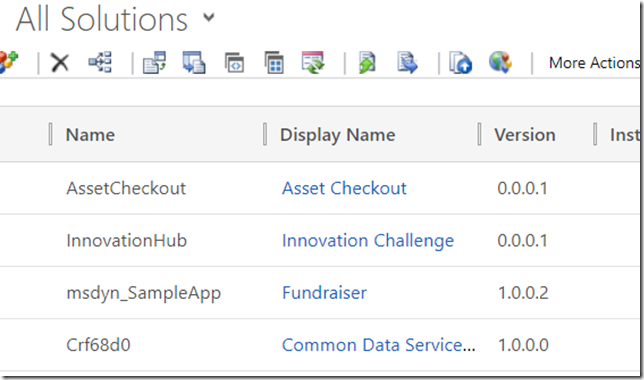Select the msdyn_SampleApp name cell
644x380 pixels.
pyautogui.click(x=144, y=293)
